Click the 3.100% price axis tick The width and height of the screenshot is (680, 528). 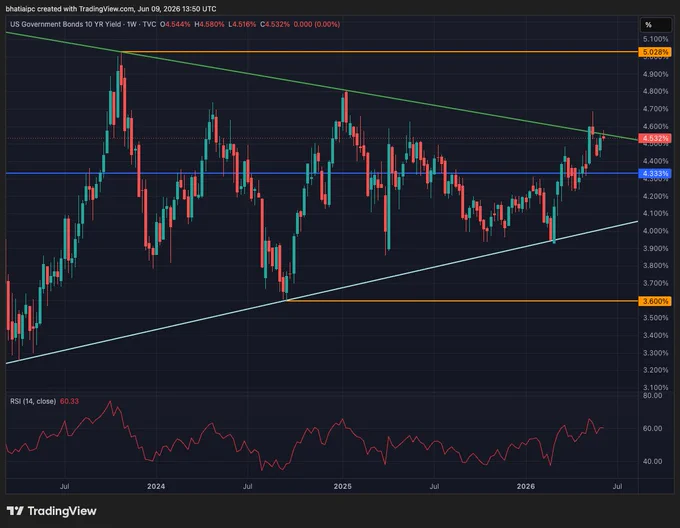655,388
